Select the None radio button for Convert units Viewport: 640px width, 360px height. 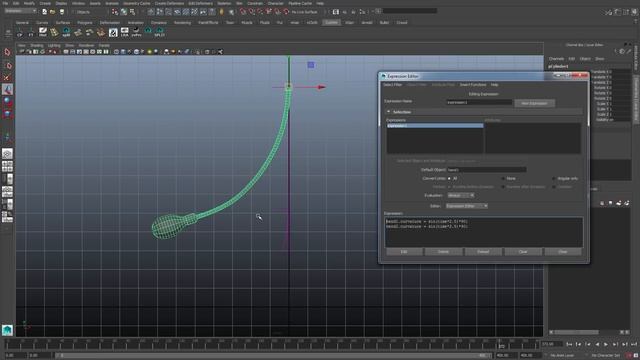coord(503,178)
